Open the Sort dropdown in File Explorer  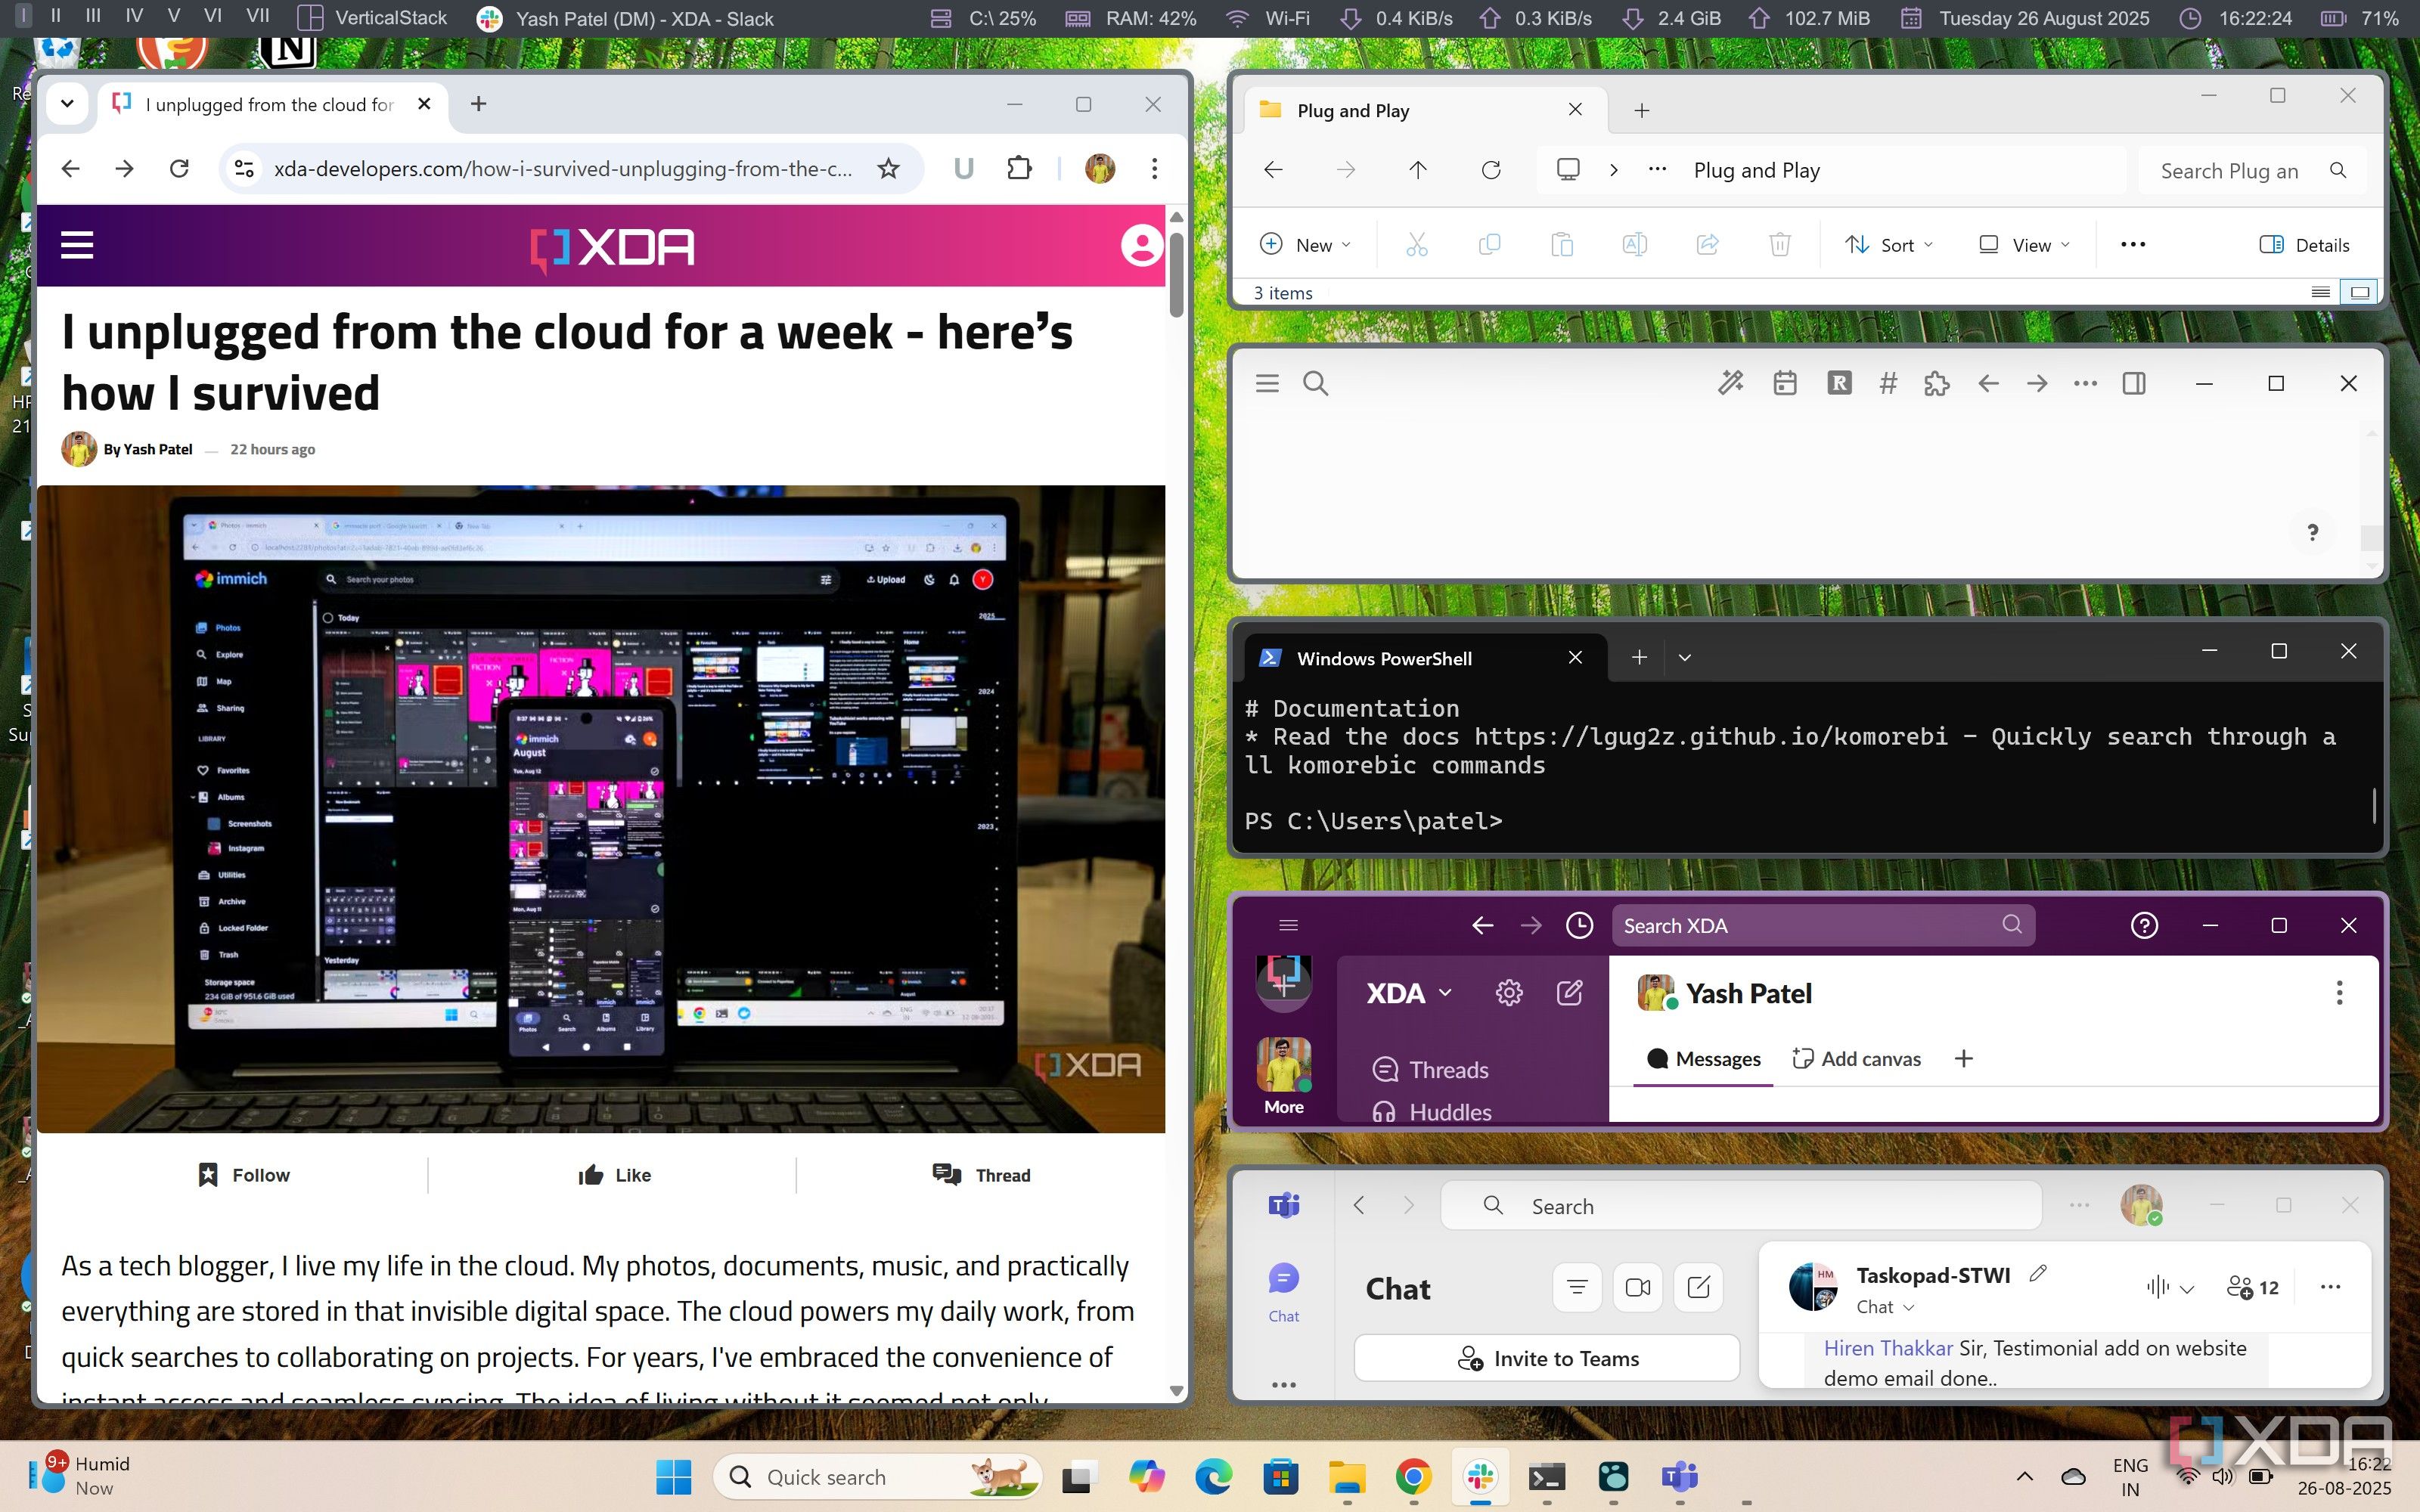coord(1889,245)
